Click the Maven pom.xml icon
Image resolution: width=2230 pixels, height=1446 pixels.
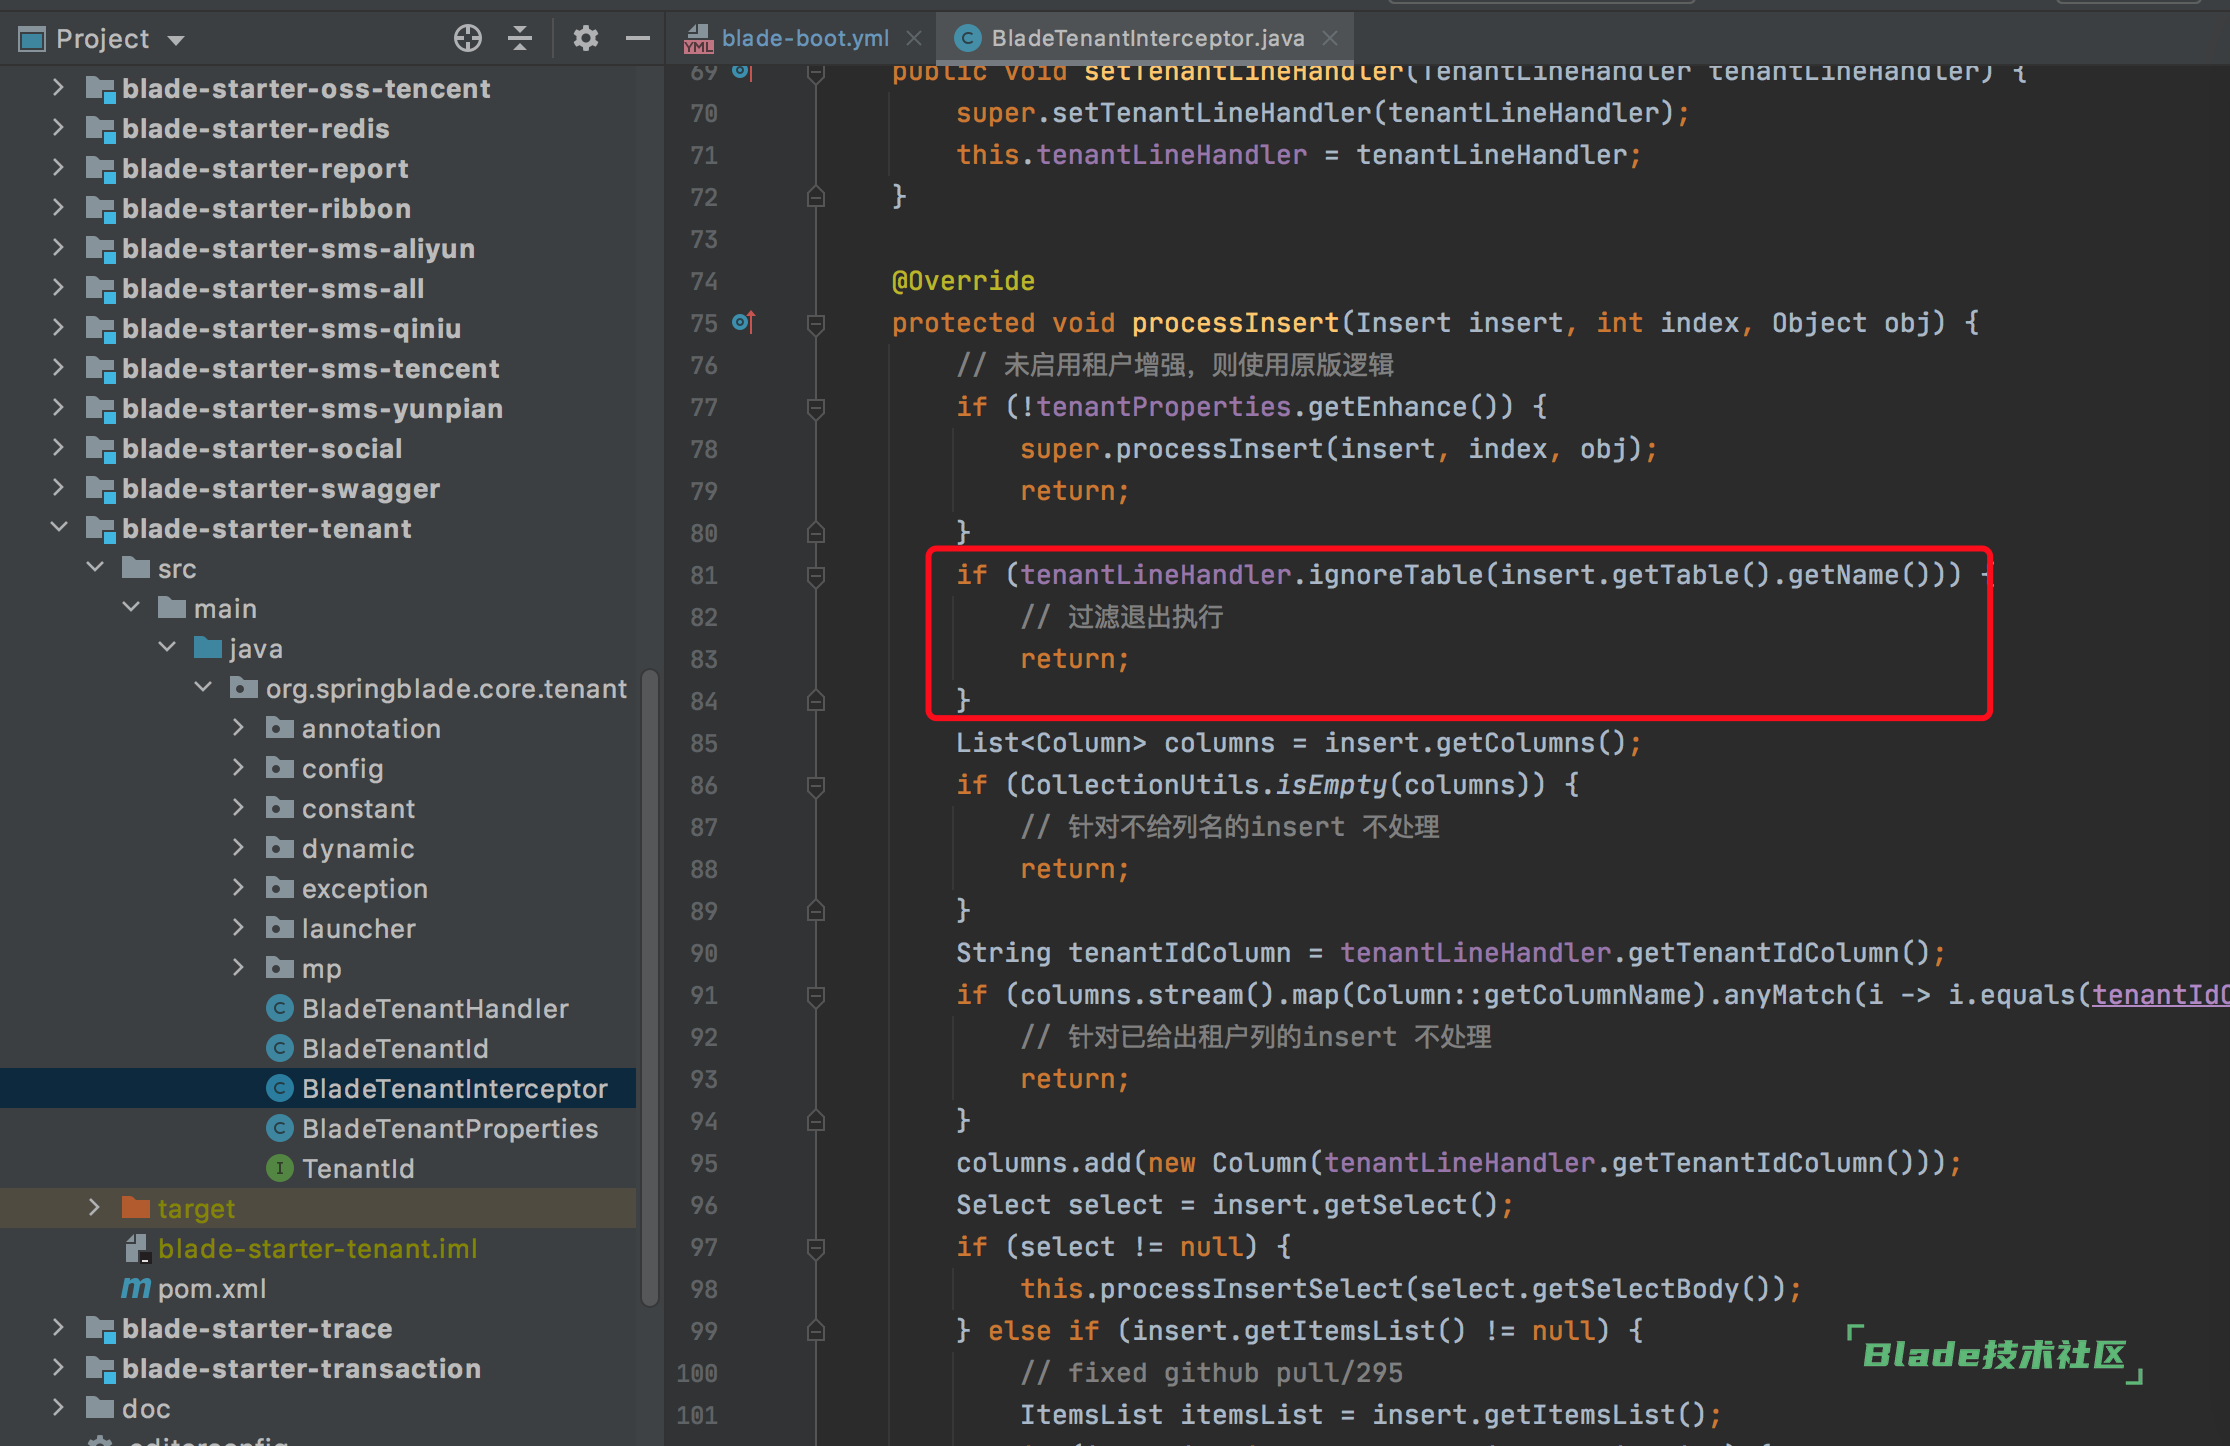click(x=136, y=1288)
